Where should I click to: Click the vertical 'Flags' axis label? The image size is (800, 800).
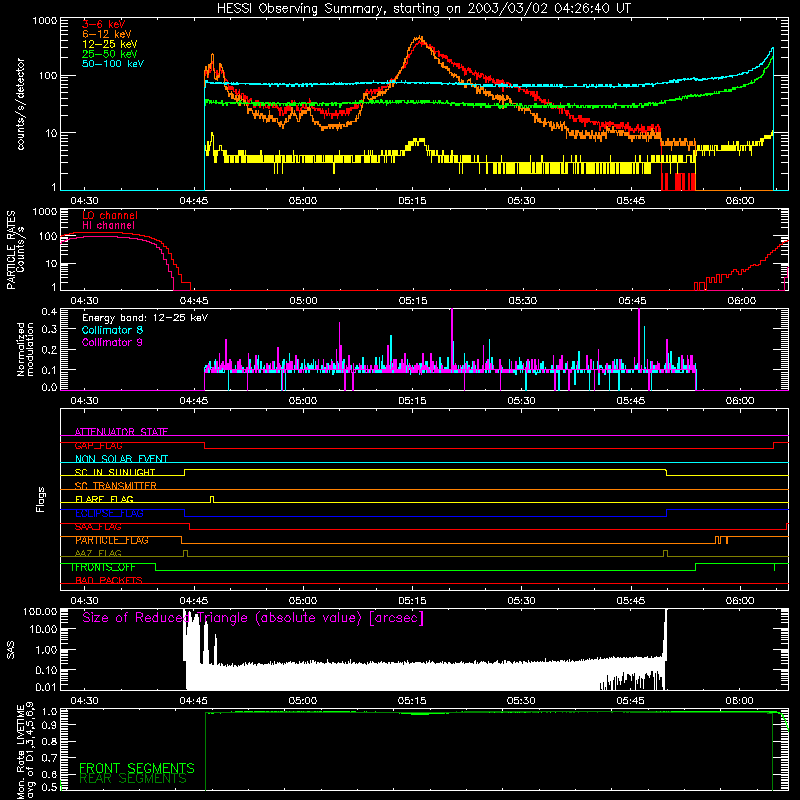(x=40, y=499)
